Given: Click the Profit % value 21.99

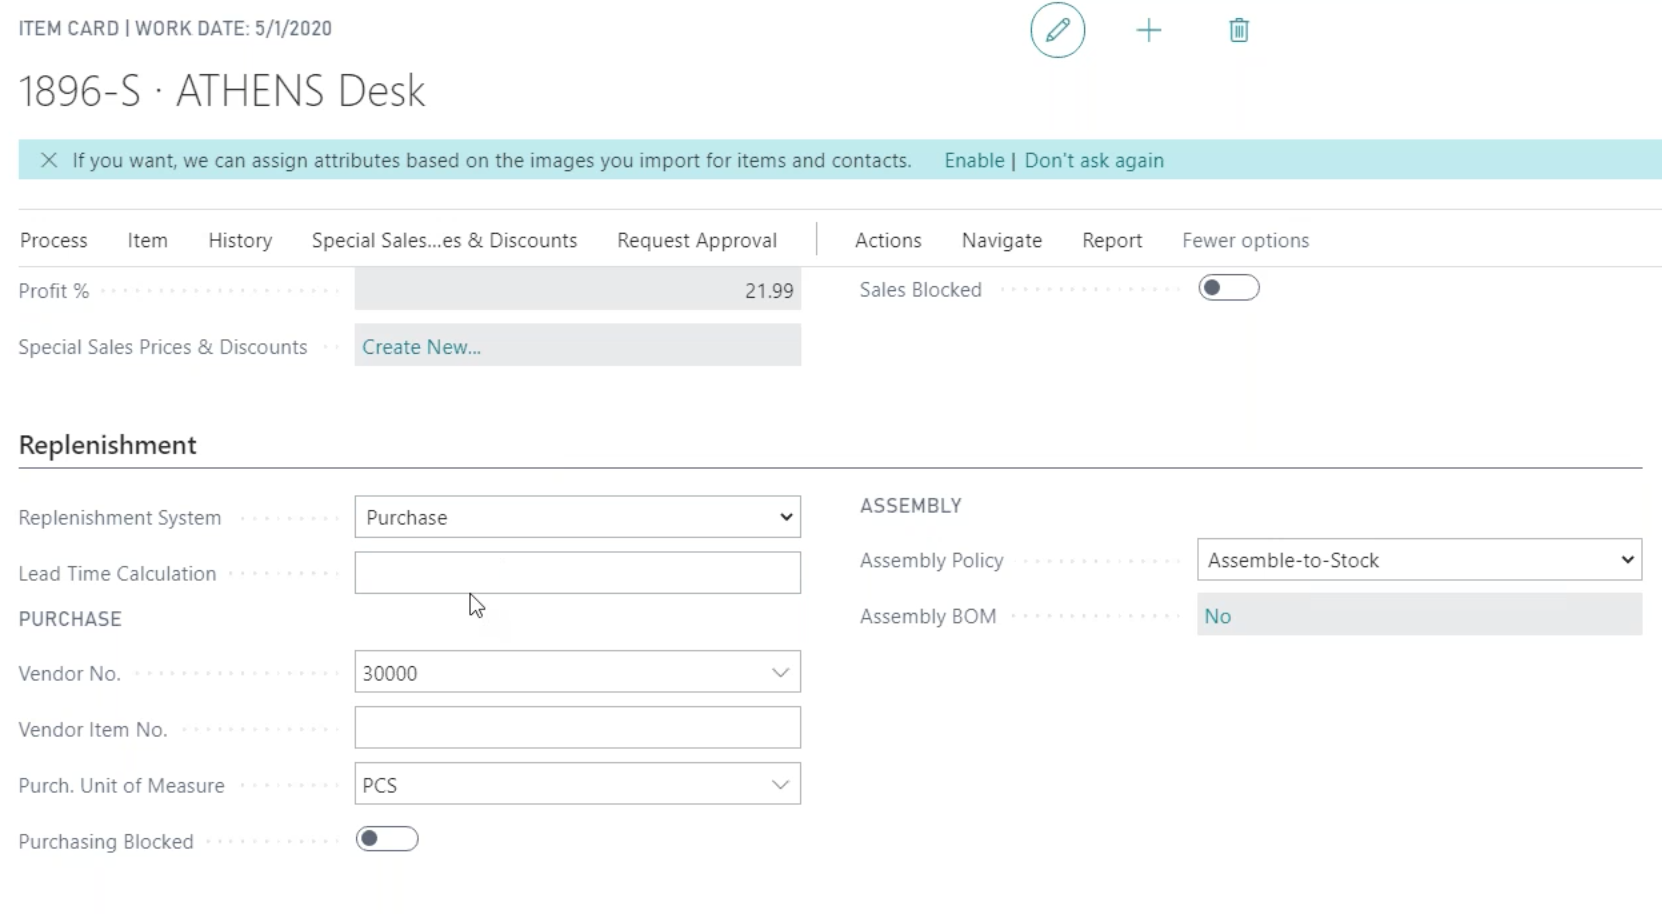Looking at the screenshot, I should pyautogui.click(x=769, y=291).
